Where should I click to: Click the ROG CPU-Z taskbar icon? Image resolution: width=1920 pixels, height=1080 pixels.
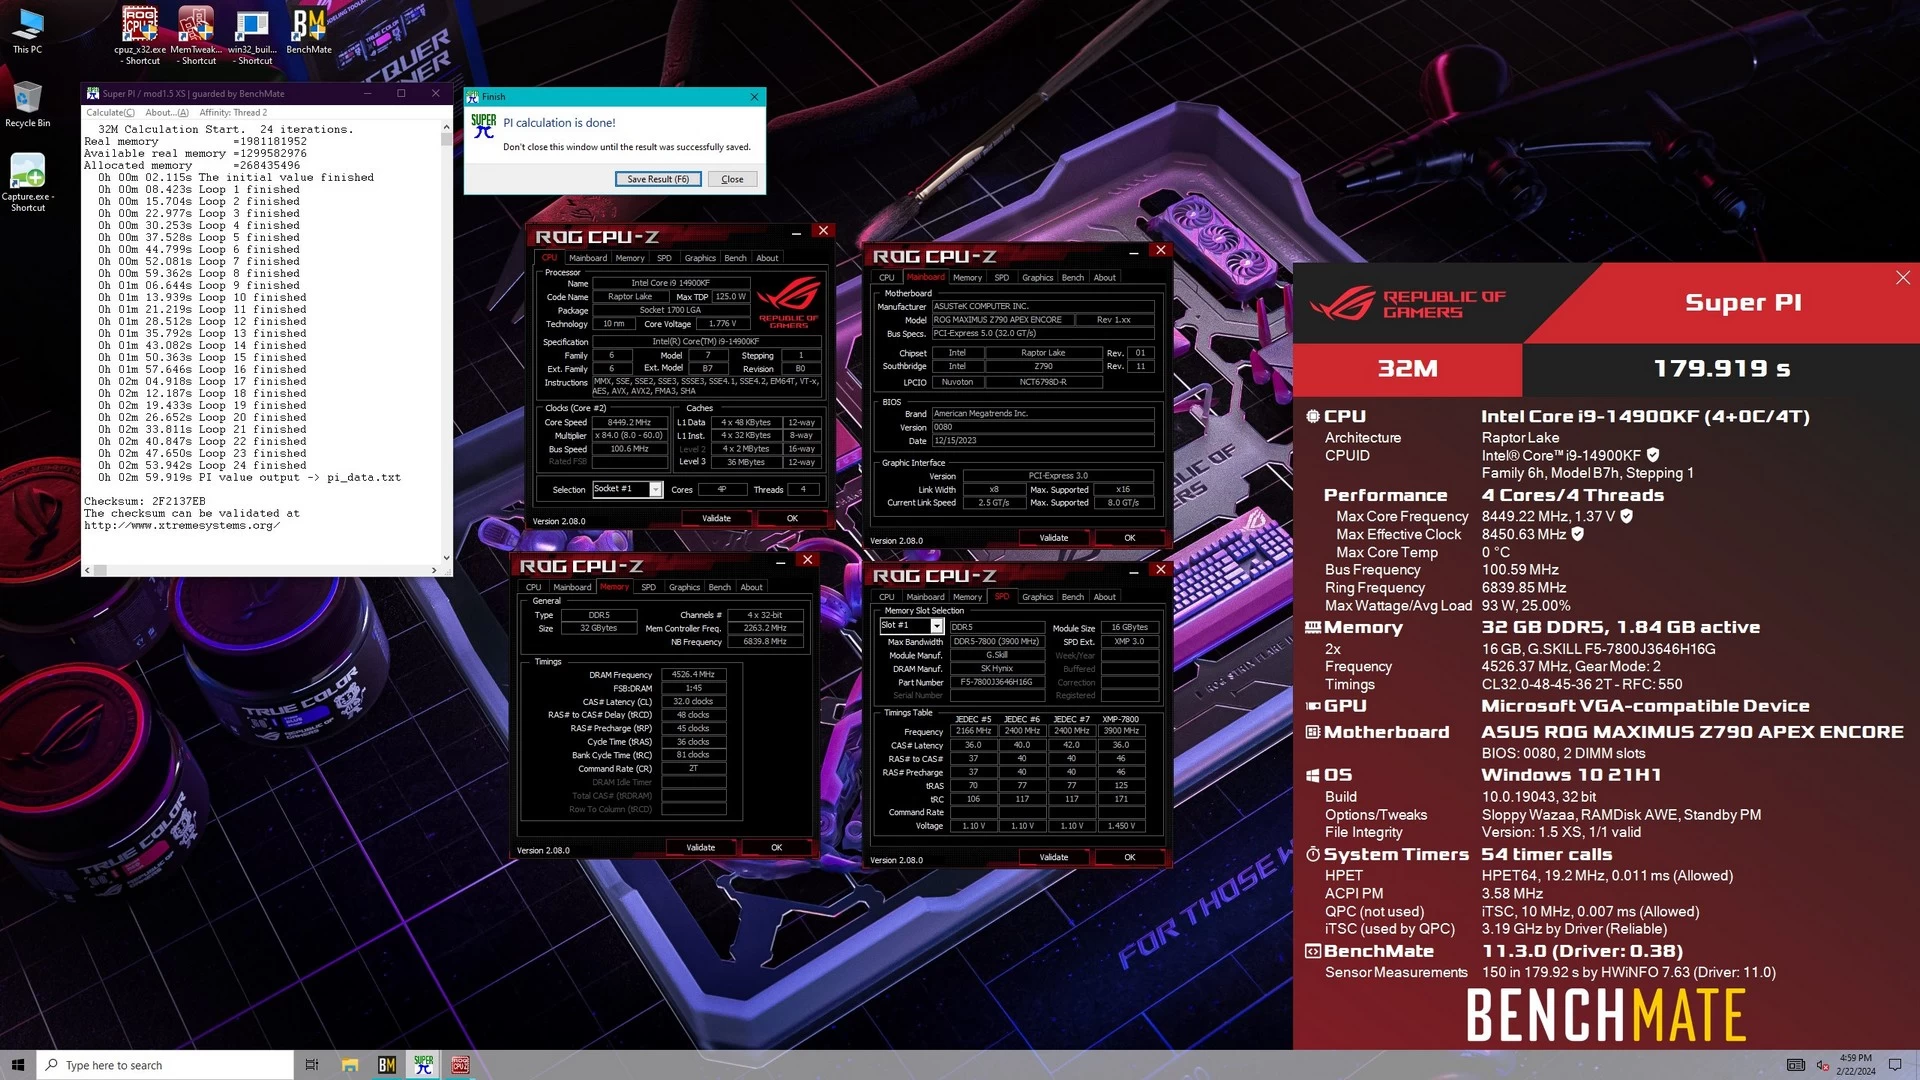[460, 1065]
